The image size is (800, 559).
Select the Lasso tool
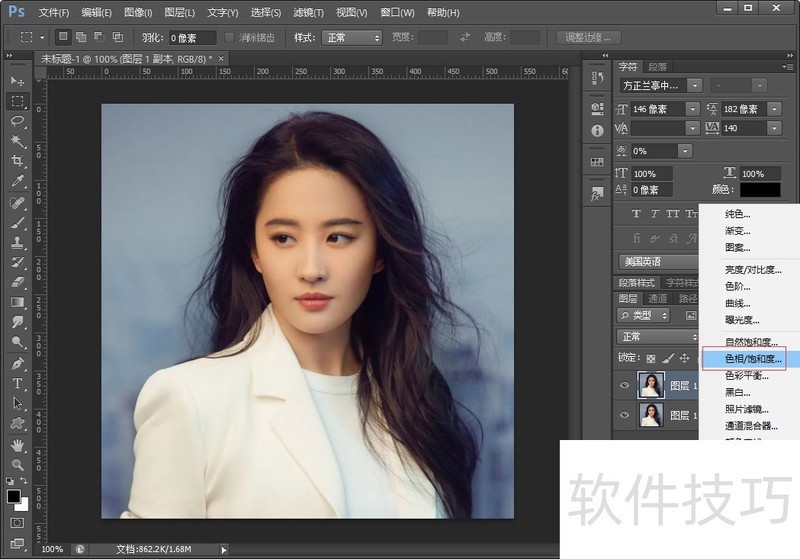pos(17,121)
